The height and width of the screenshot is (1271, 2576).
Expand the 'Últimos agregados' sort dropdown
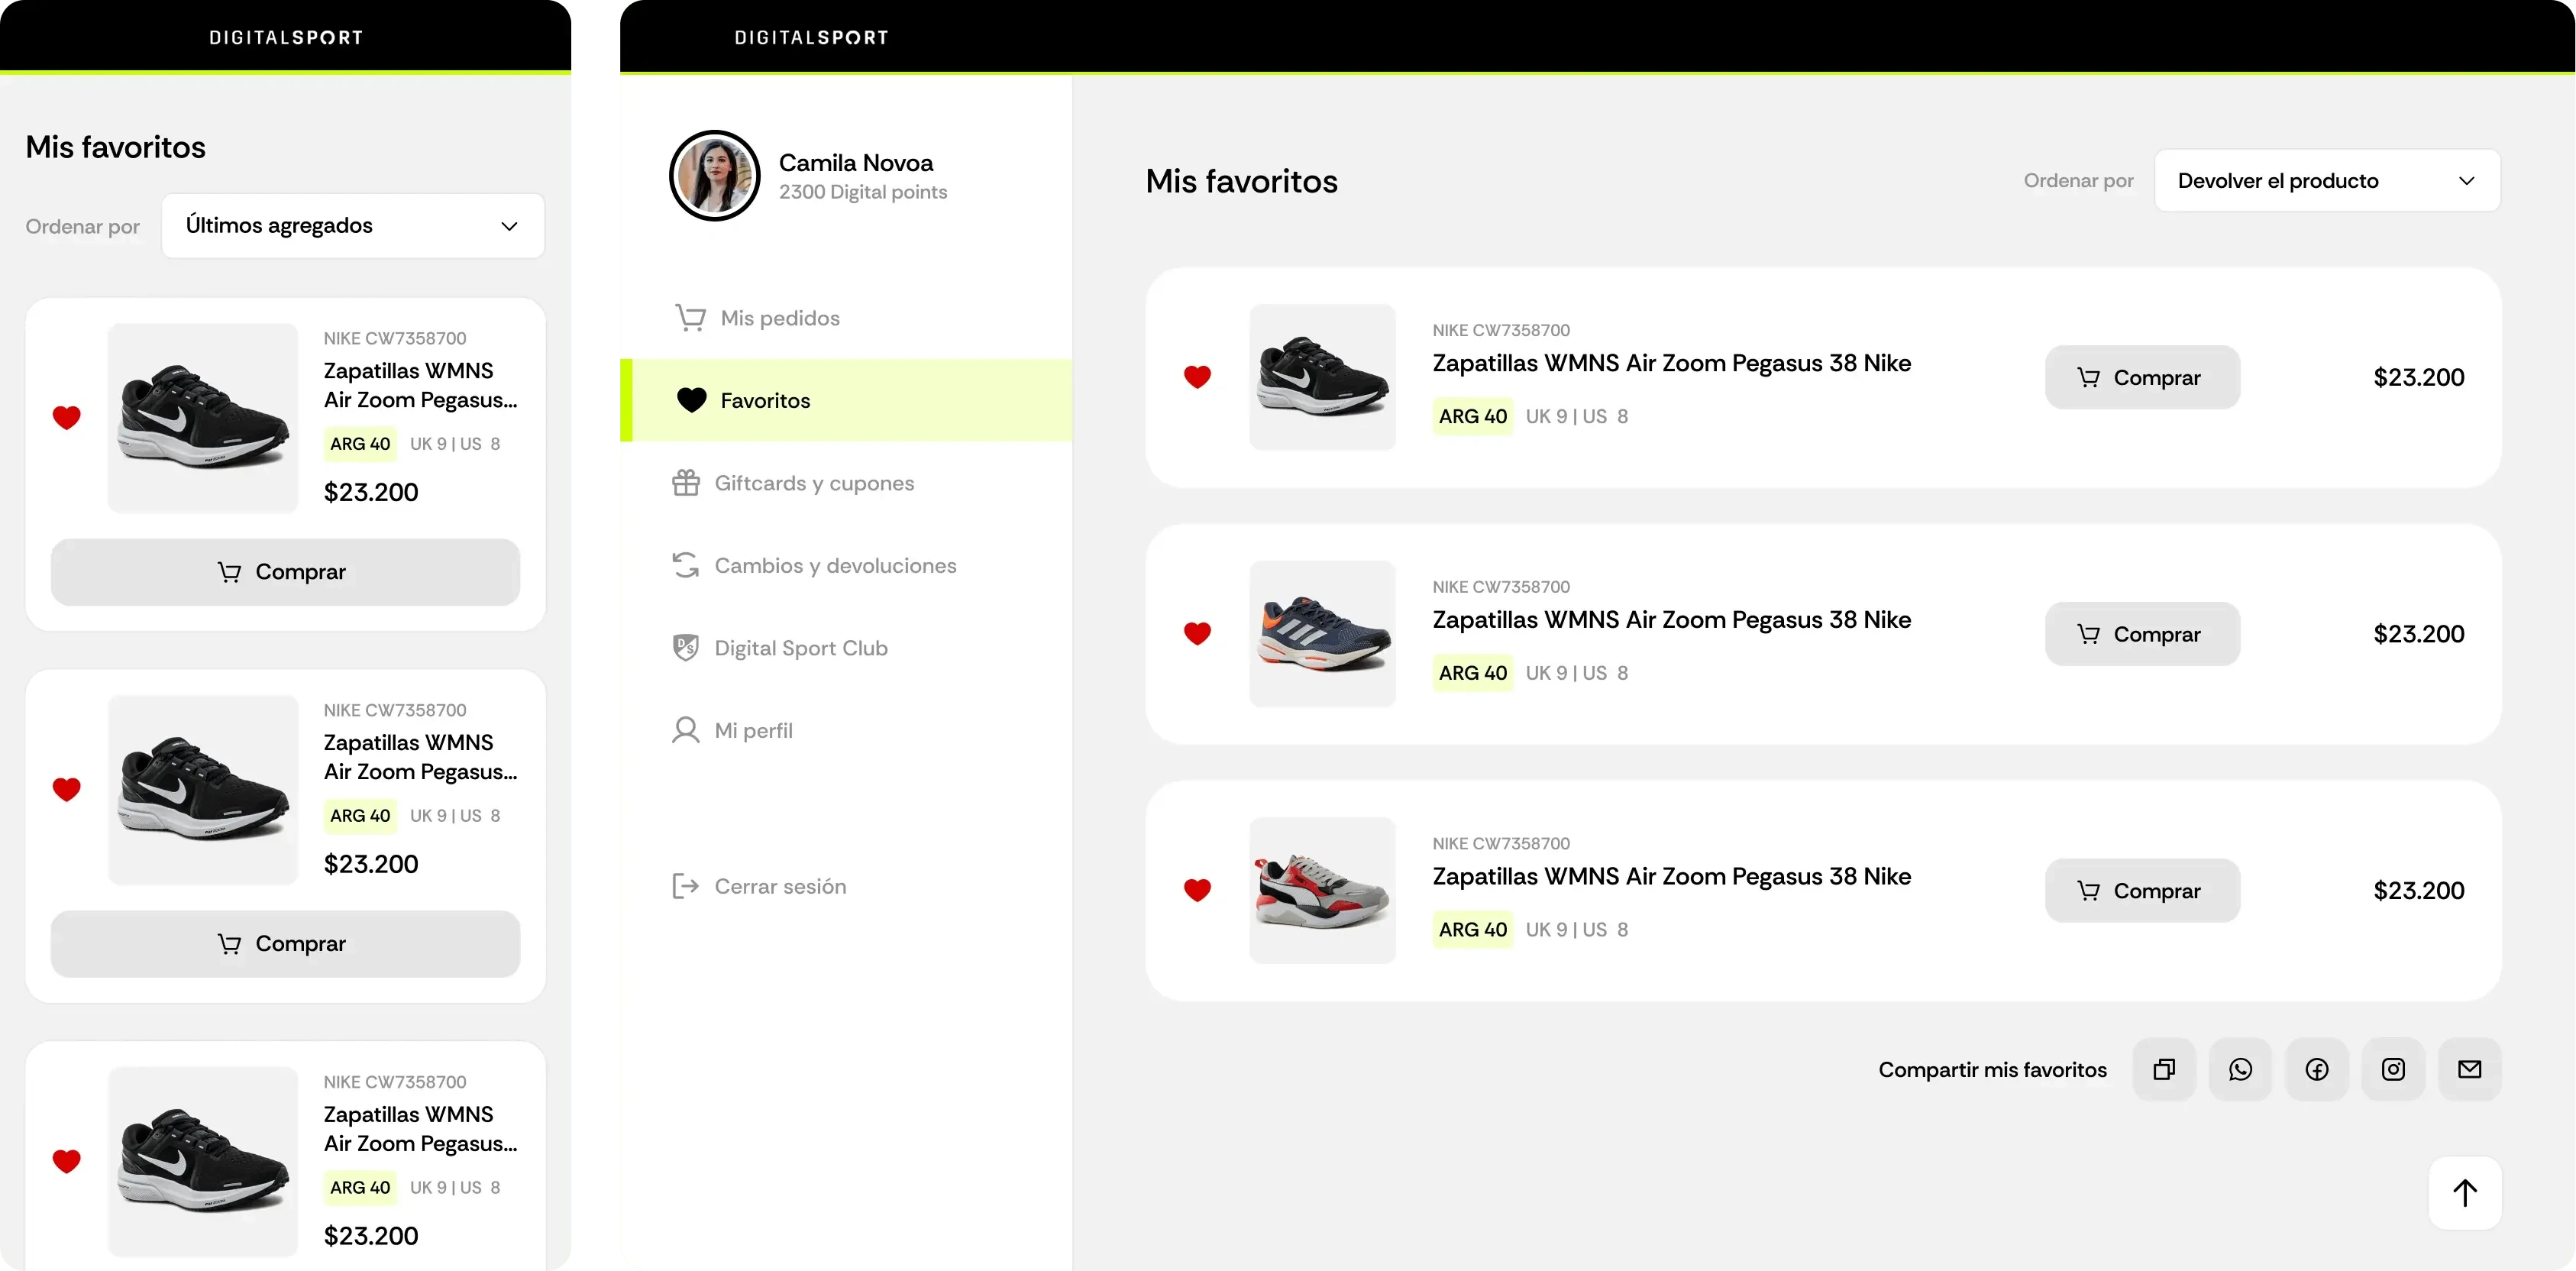tap(352, 226)
